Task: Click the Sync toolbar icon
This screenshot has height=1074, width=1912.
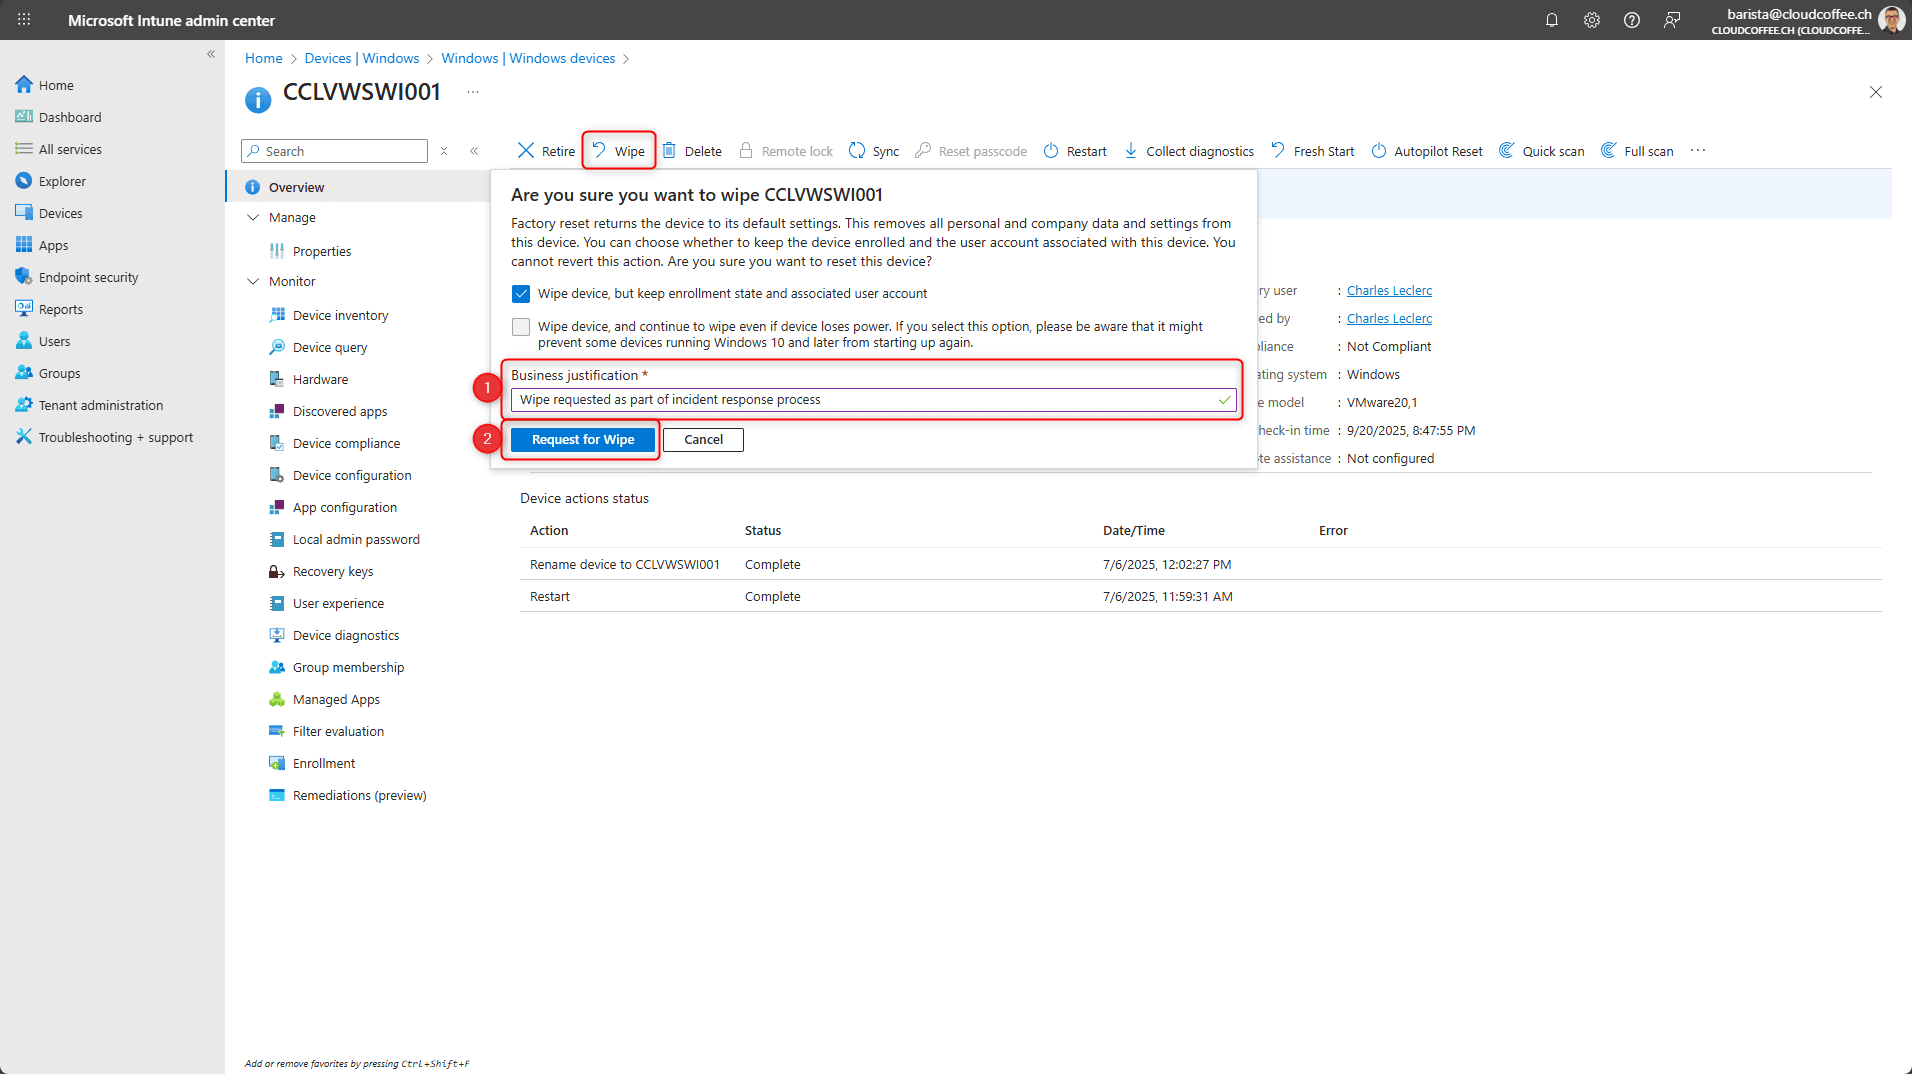Action: pos(857,151)
